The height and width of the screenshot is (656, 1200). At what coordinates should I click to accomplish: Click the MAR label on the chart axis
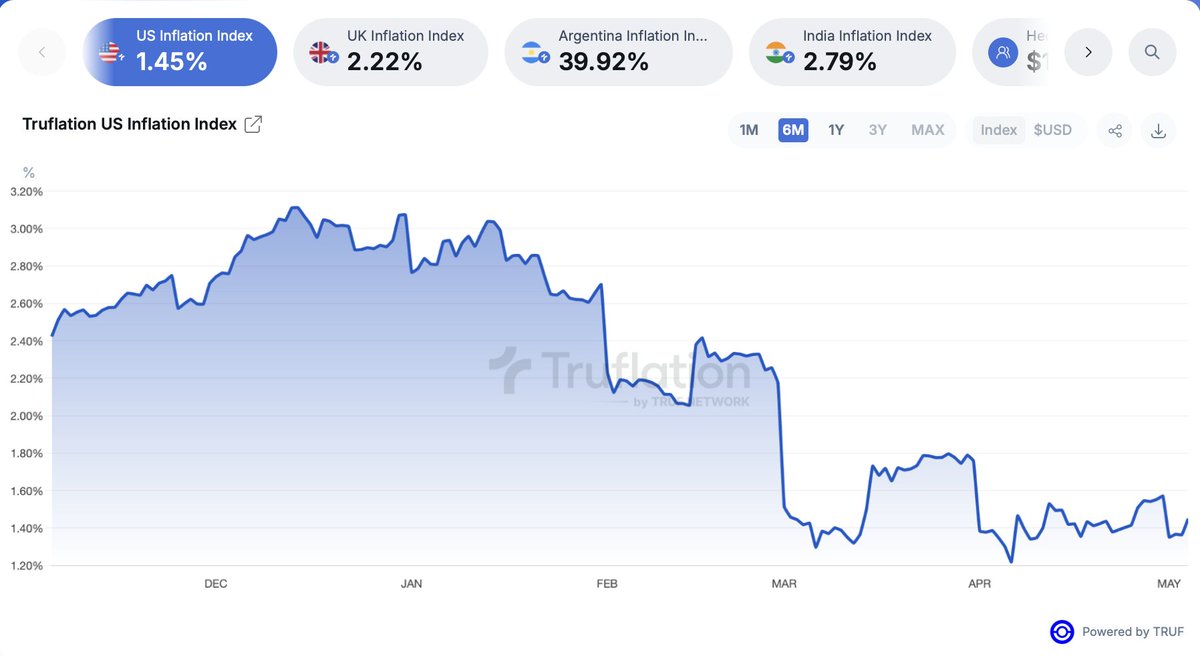coord(784,583)
